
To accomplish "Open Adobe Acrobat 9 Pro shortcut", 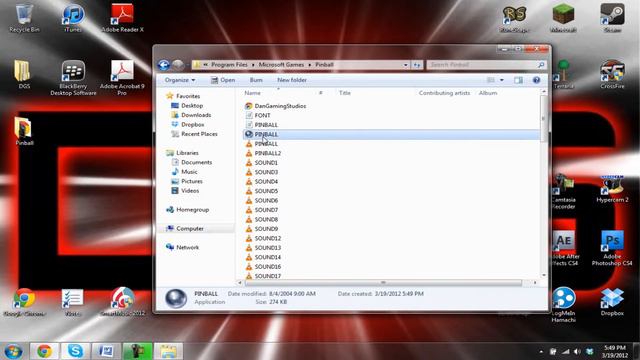I will tap(122, 78).
